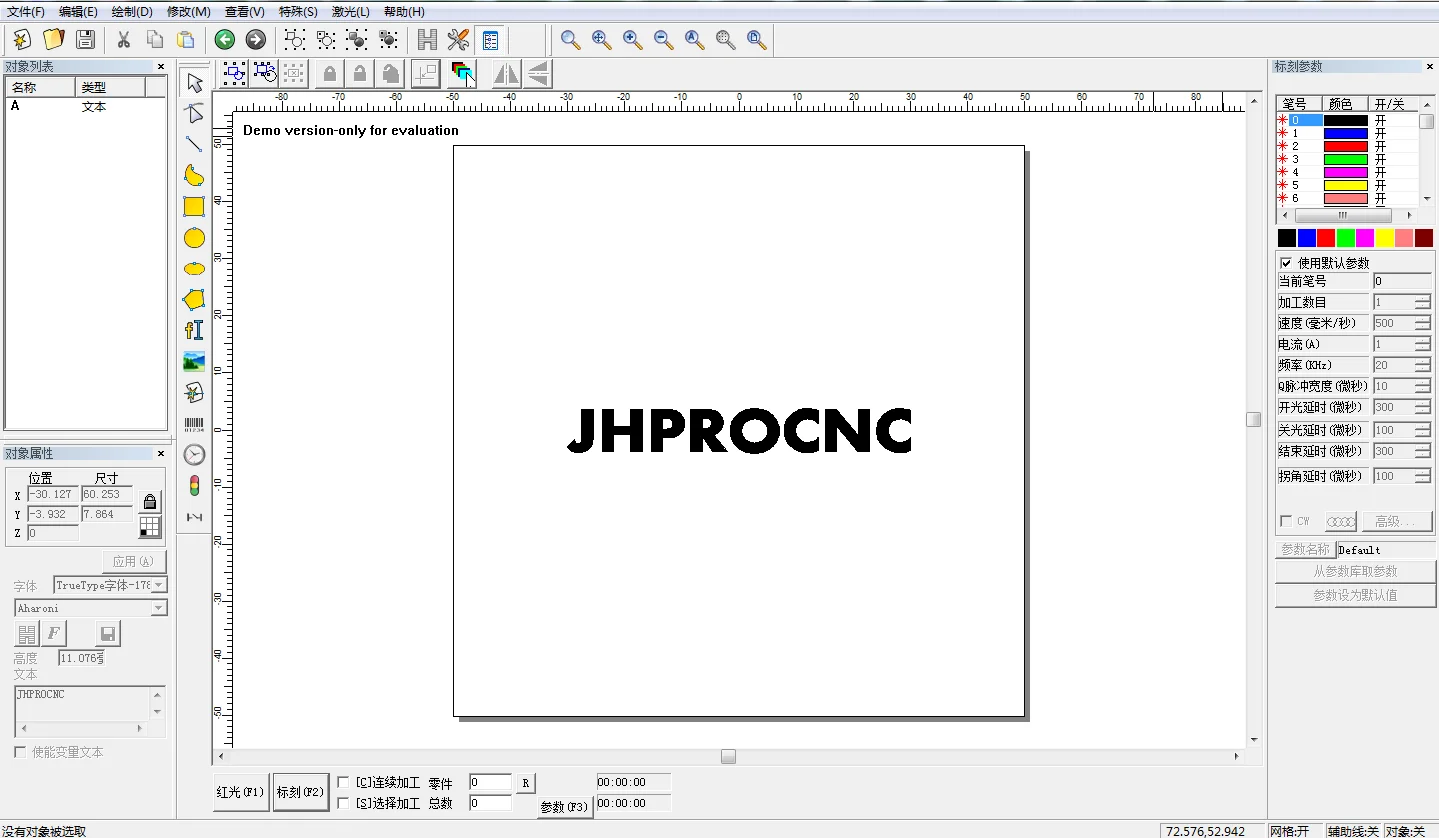Enable the 使能变量文本 checkbox
This screenshot has width=1439, height=838.
pyautogui.click(x=20, y=752)
